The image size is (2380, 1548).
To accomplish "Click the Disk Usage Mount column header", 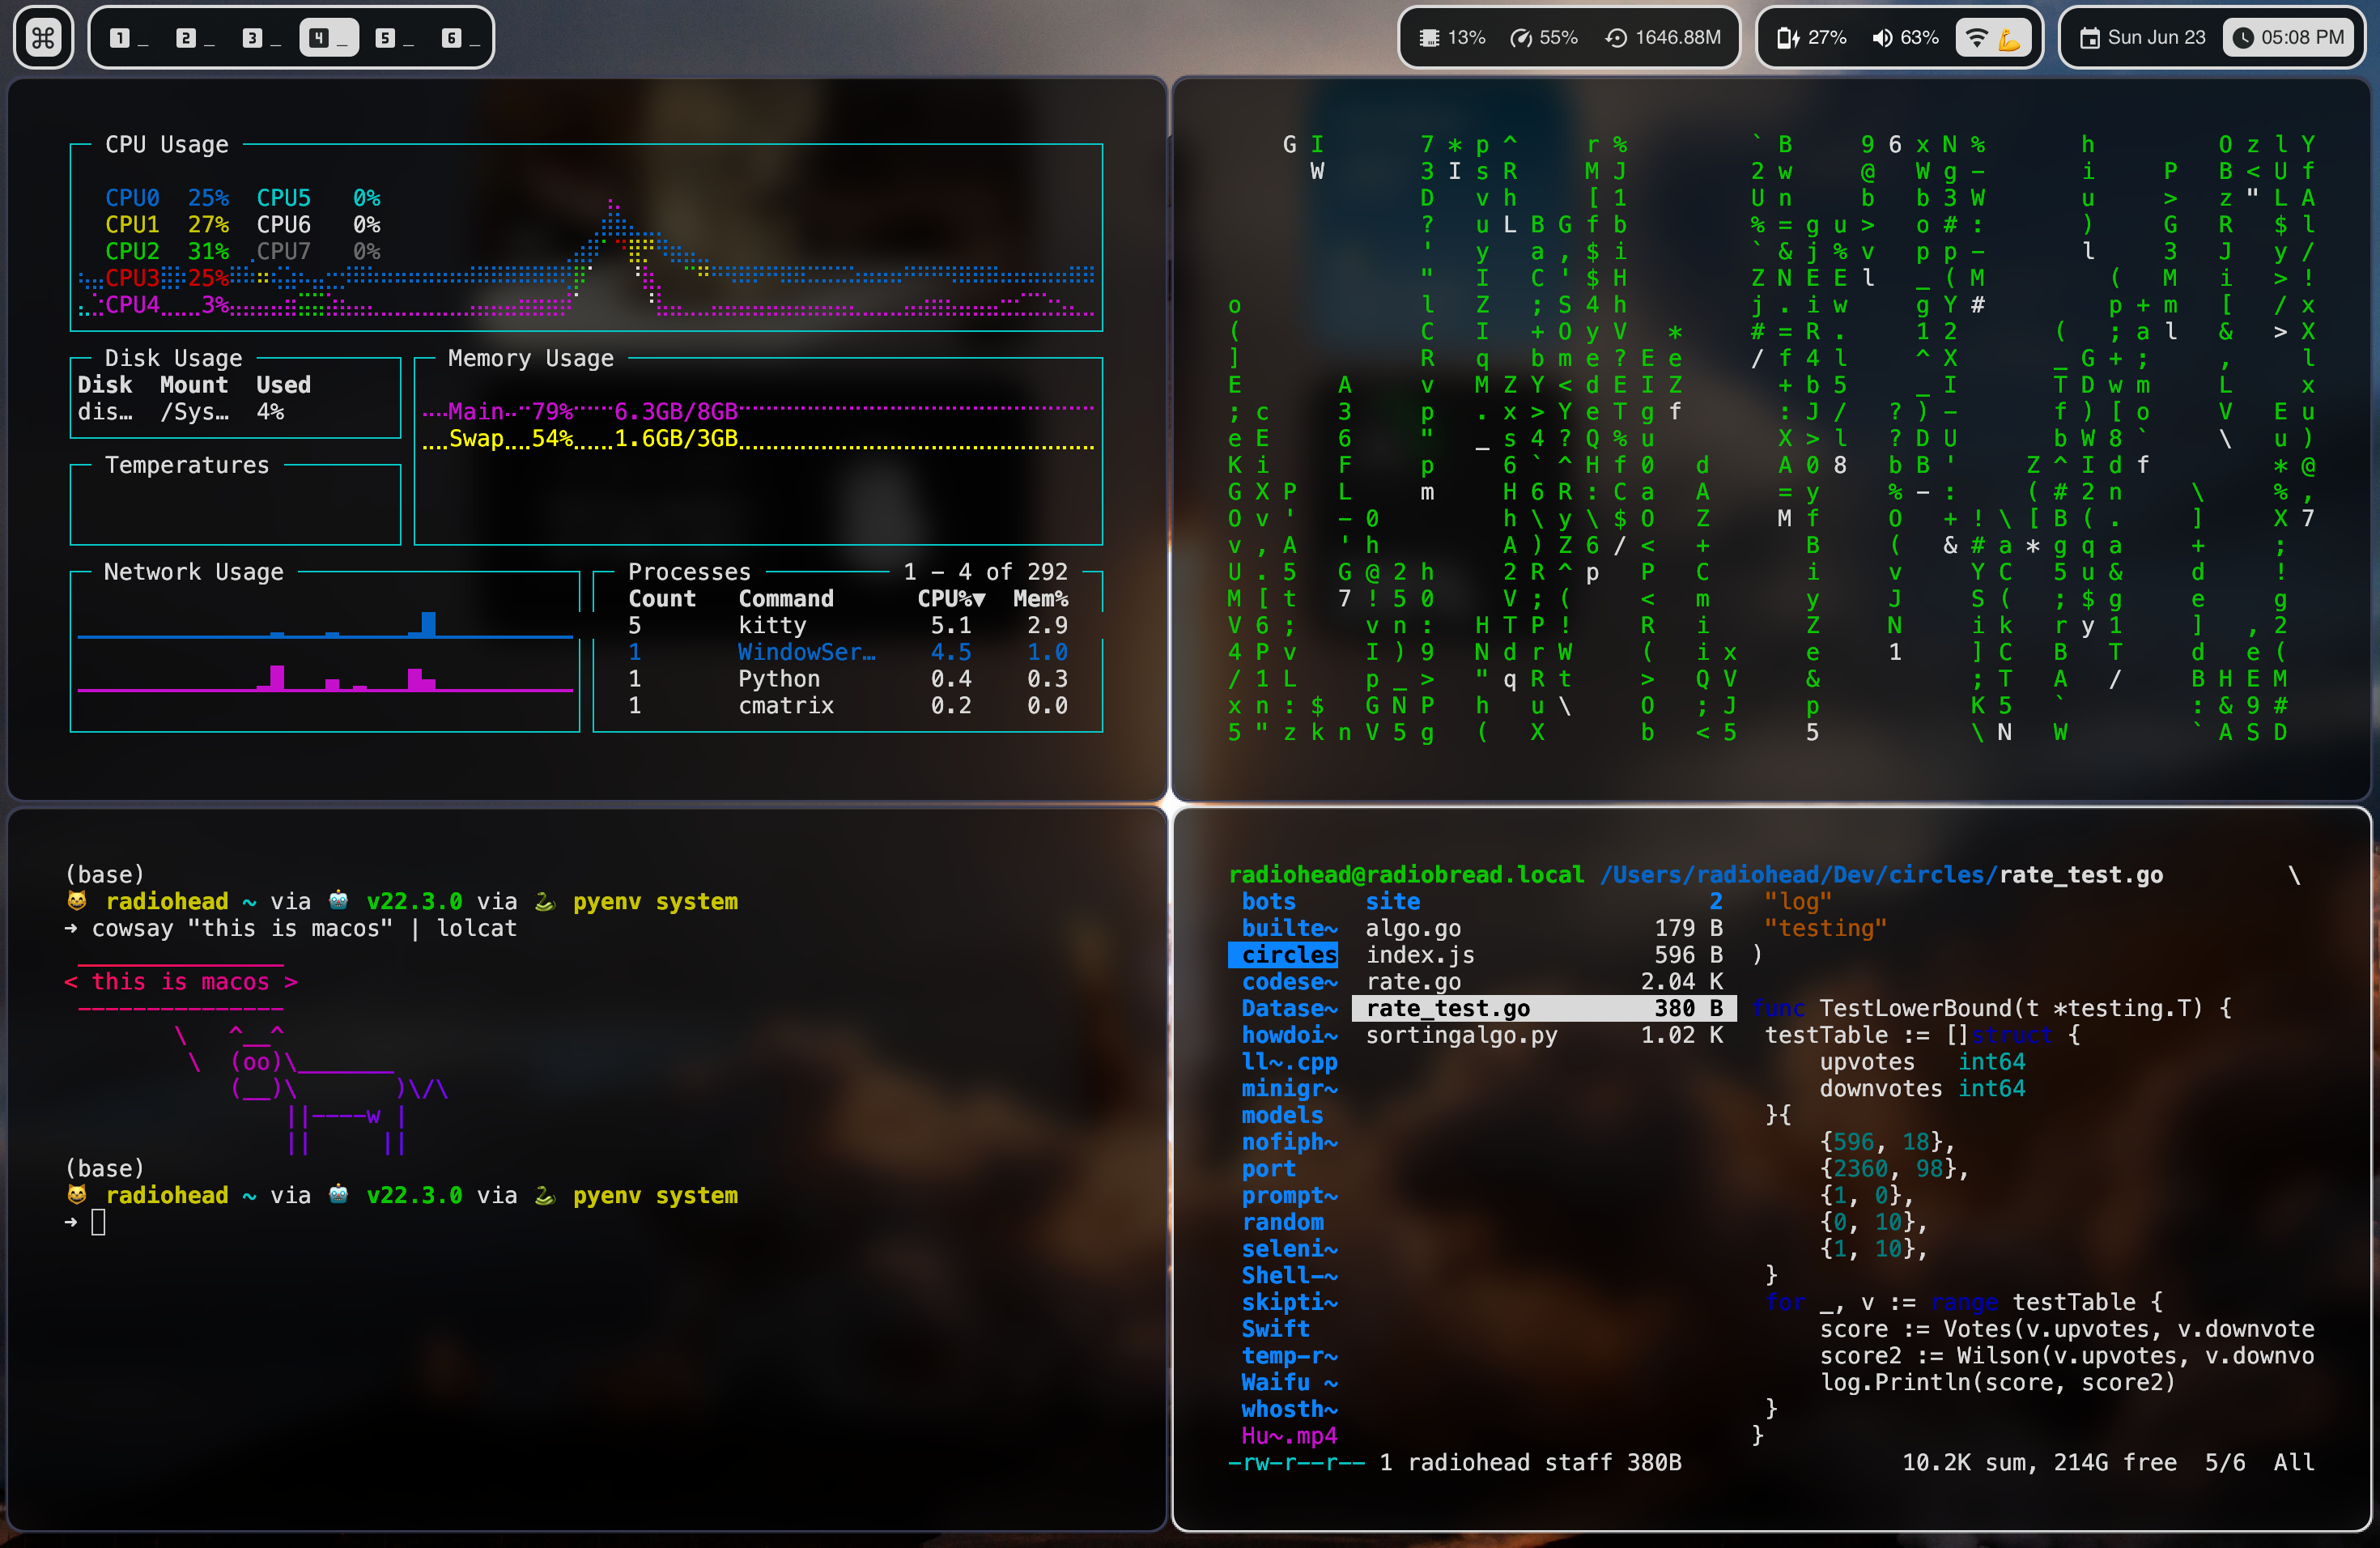I will (x=194, y=385).
